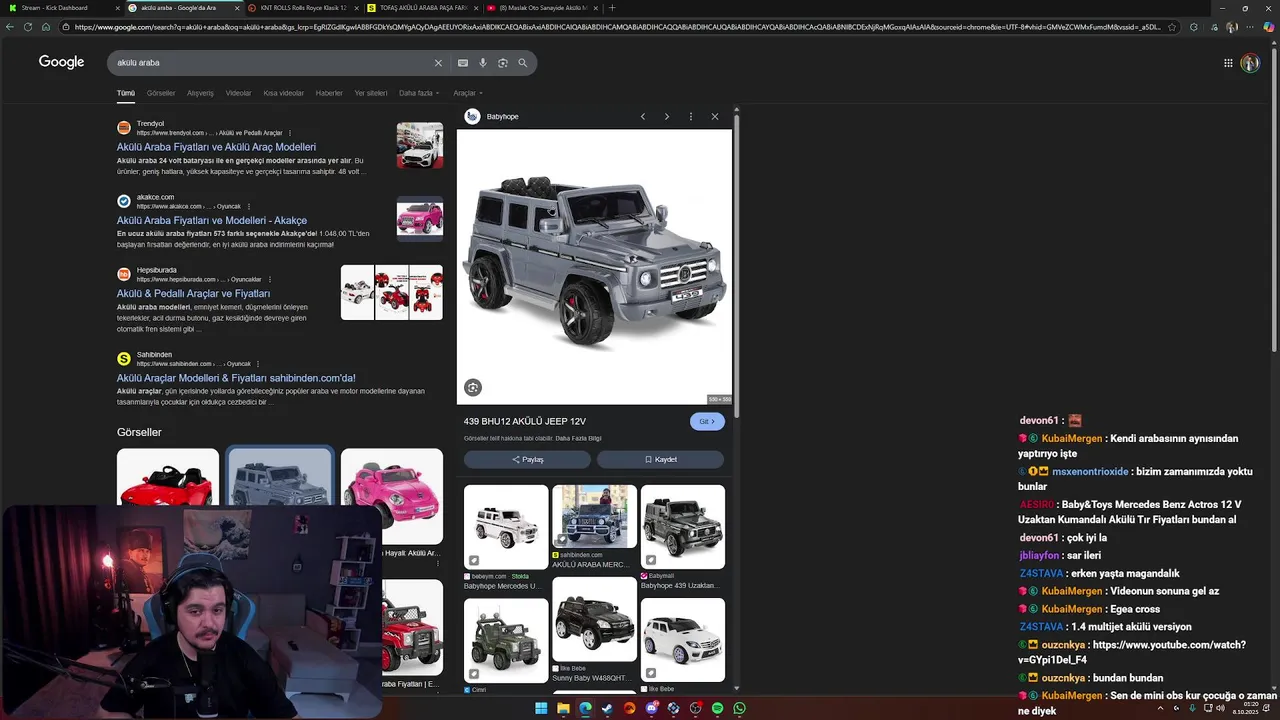
Task: Go back in browser history
Action: tap(10, 27)
